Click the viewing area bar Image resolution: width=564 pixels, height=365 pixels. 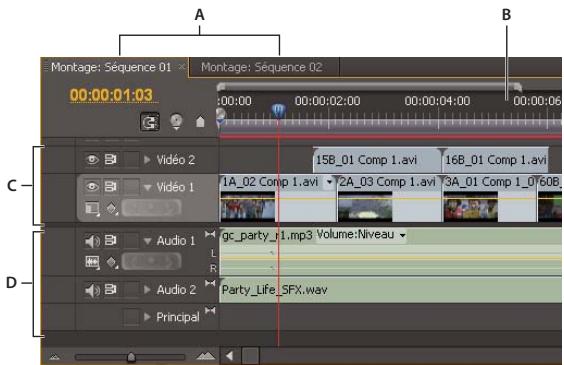[x=369, y=86]
